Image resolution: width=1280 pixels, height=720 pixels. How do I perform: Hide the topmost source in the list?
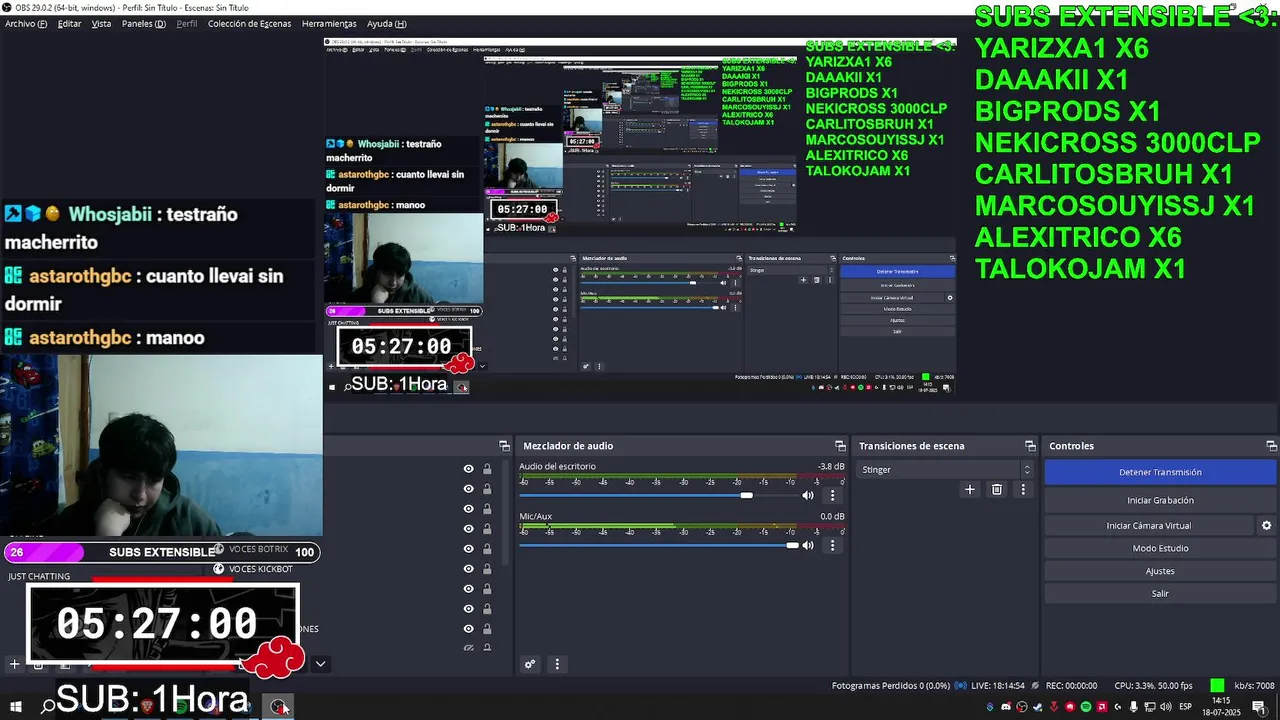point(468,468)
